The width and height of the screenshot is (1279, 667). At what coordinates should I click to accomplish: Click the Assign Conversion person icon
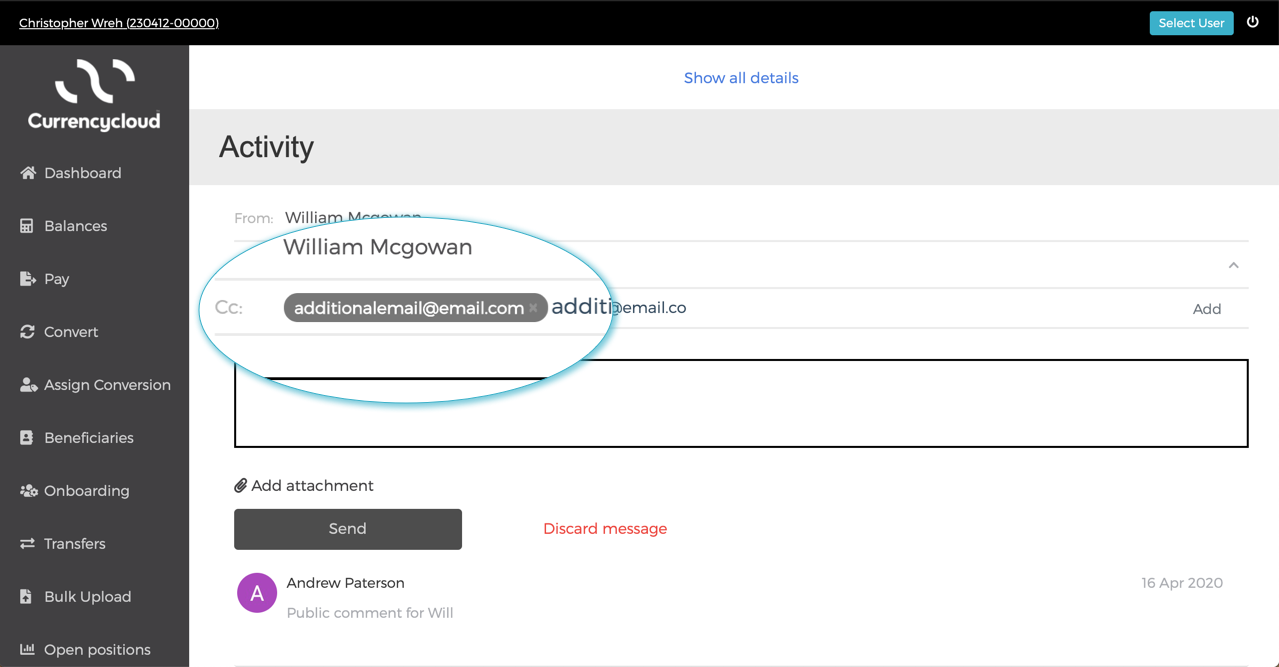click(x=28, y=385)
